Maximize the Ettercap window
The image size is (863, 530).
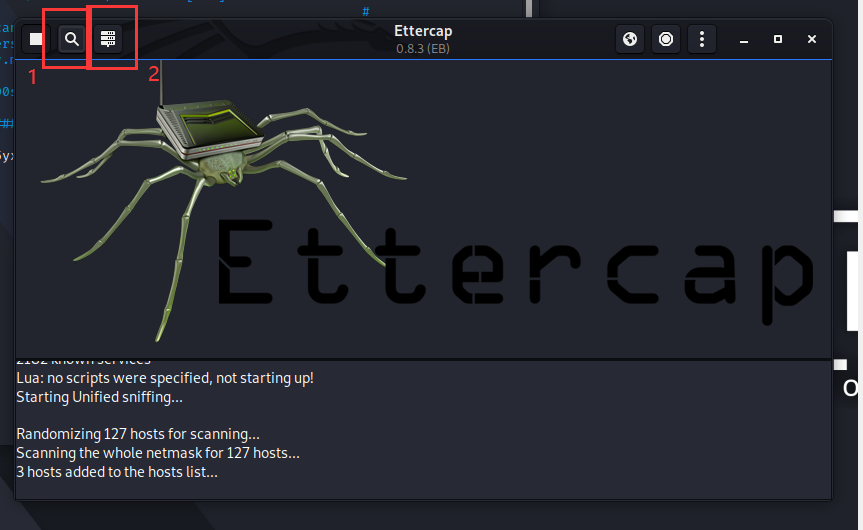point(778,39)
